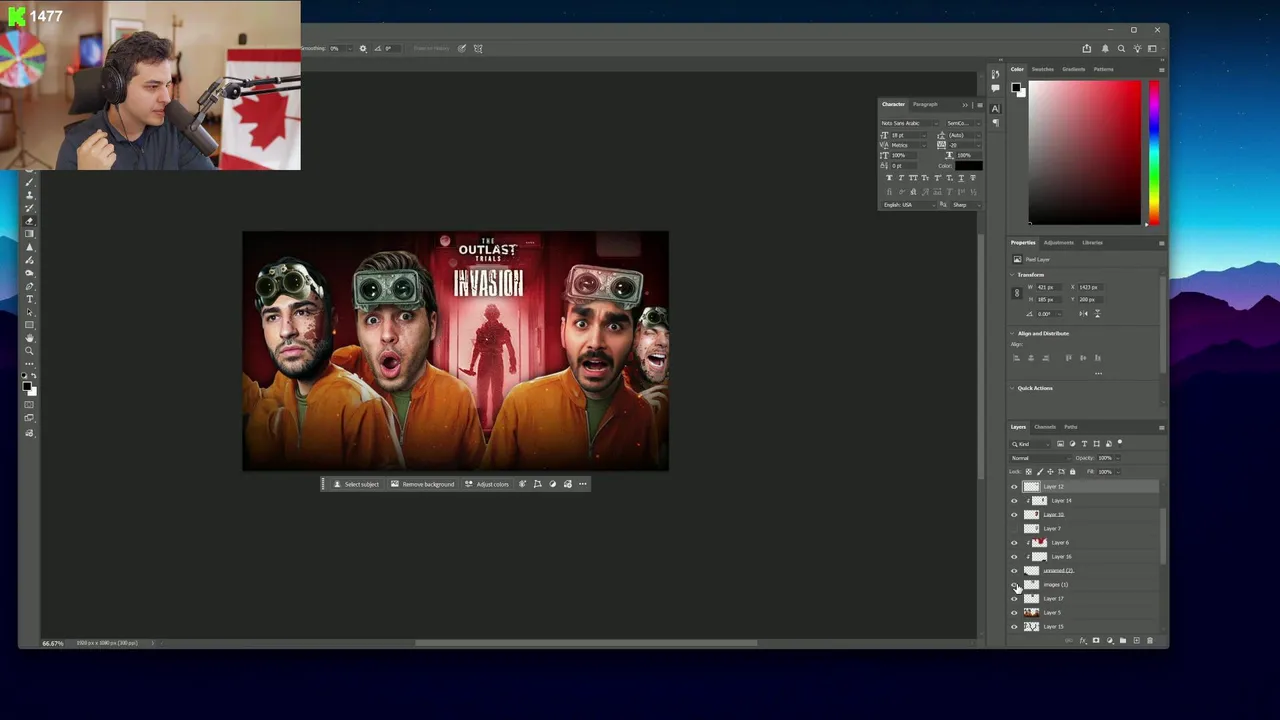Switch to the Adjustments tab
This screenshot has height=720, width=1280.
coord(1058,242)
